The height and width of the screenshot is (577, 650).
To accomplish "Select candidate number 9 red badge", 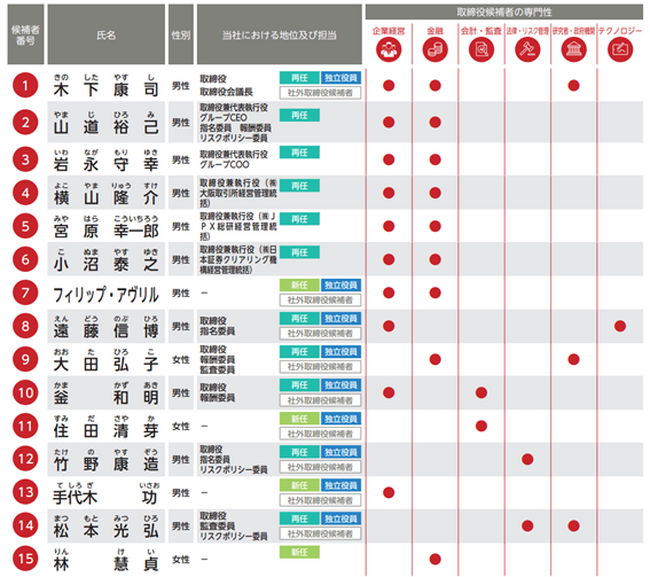I will point(25,359).
